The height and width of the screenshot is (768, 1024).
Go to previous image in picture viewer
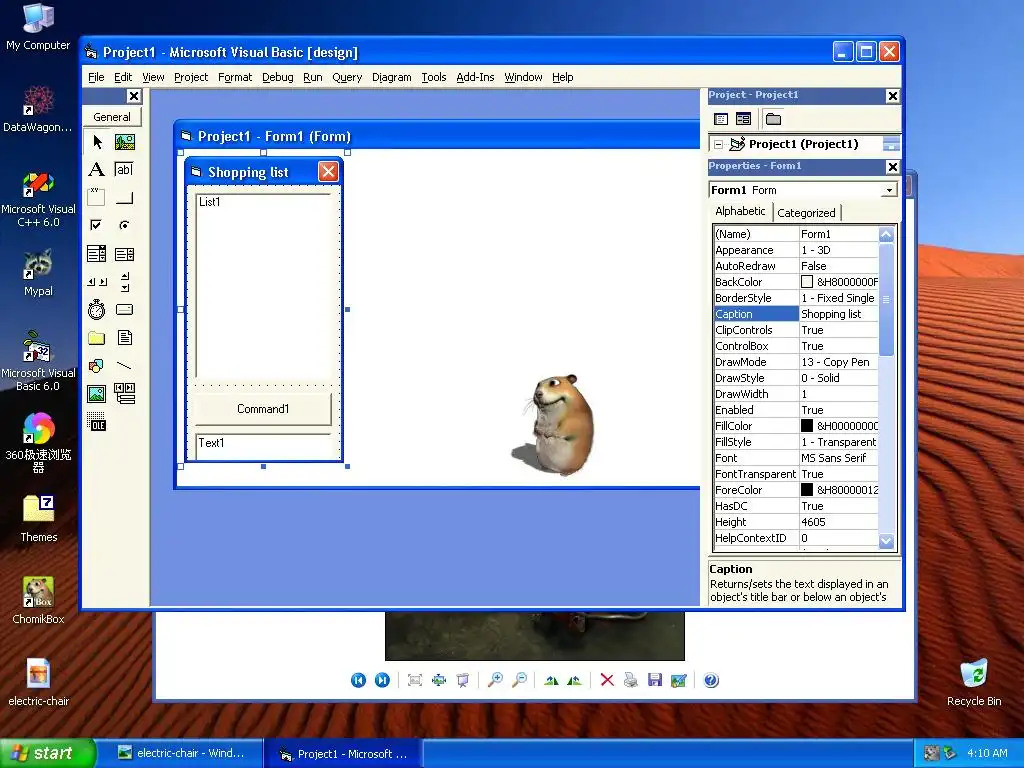pos(359,680)
